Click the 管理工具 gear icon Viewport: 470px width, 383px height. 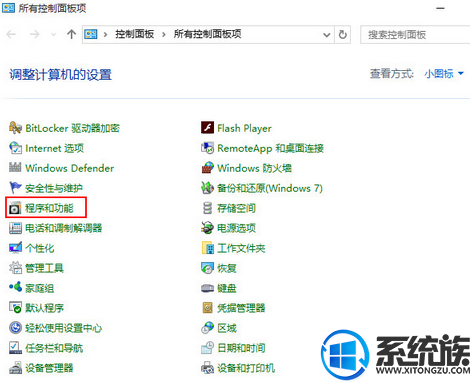(15, 268)
